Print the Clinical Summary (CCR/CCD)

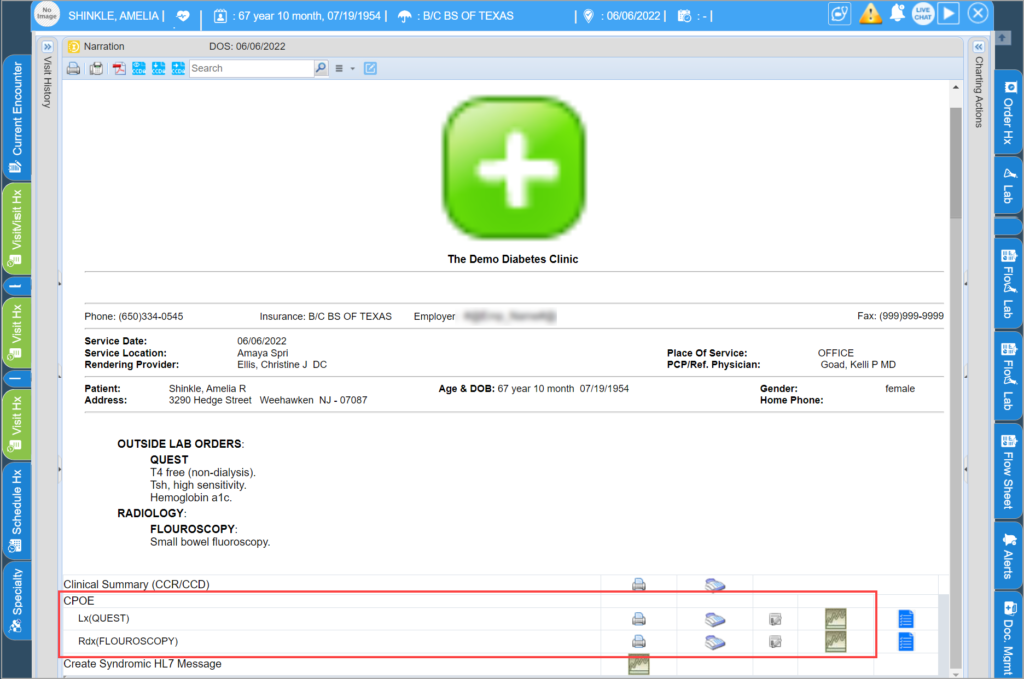pyautogui.click(x=639, y=584)
